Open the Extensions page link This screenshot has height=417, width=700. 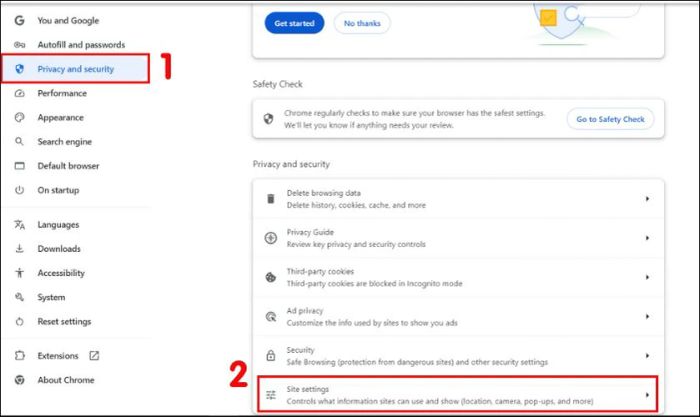(x=58, y=356)
